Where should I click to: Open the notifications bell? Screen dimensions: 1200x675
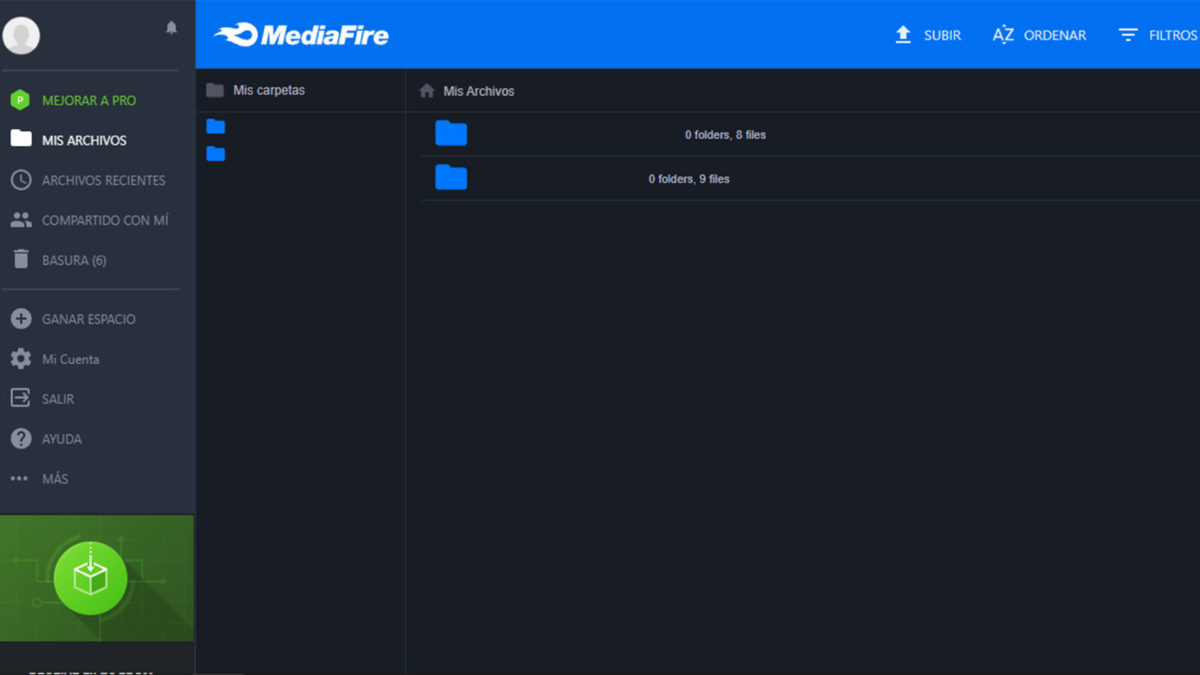click(171, 28)
